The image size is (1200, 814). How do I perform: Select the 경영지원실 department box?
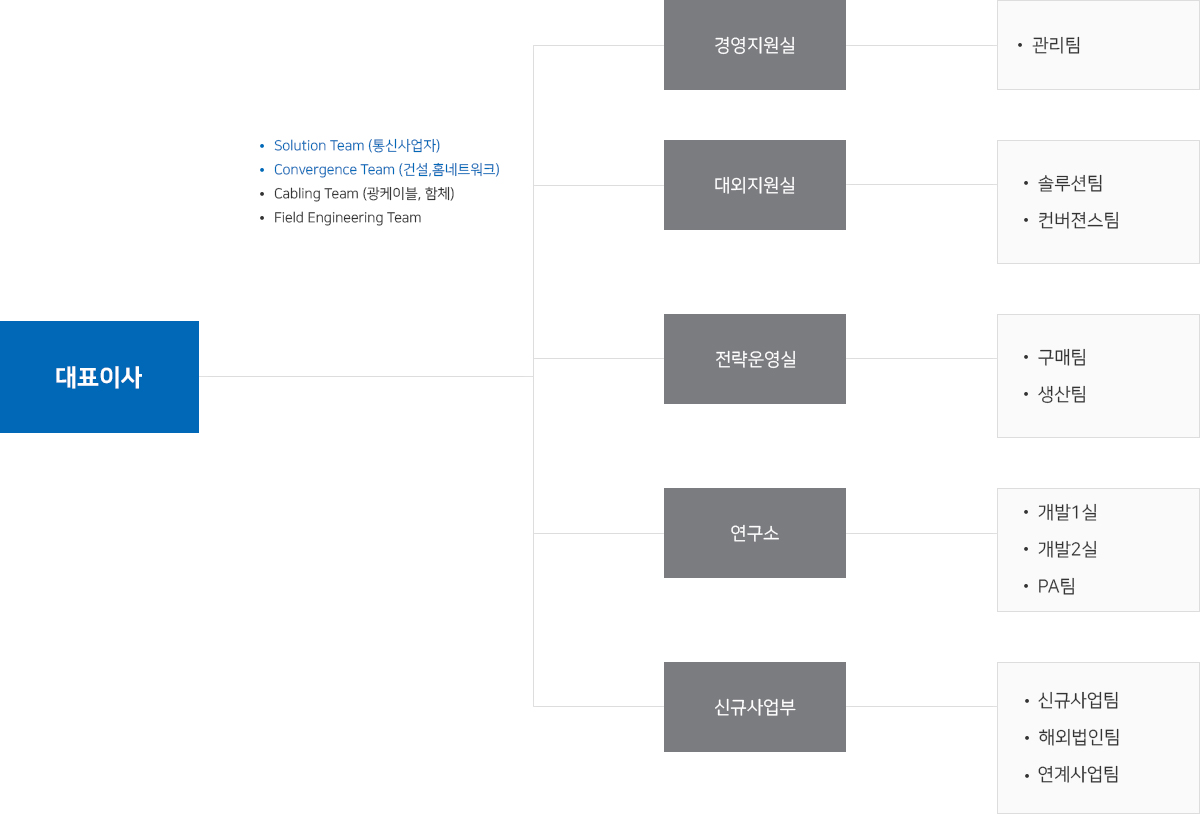pos(755,45)
